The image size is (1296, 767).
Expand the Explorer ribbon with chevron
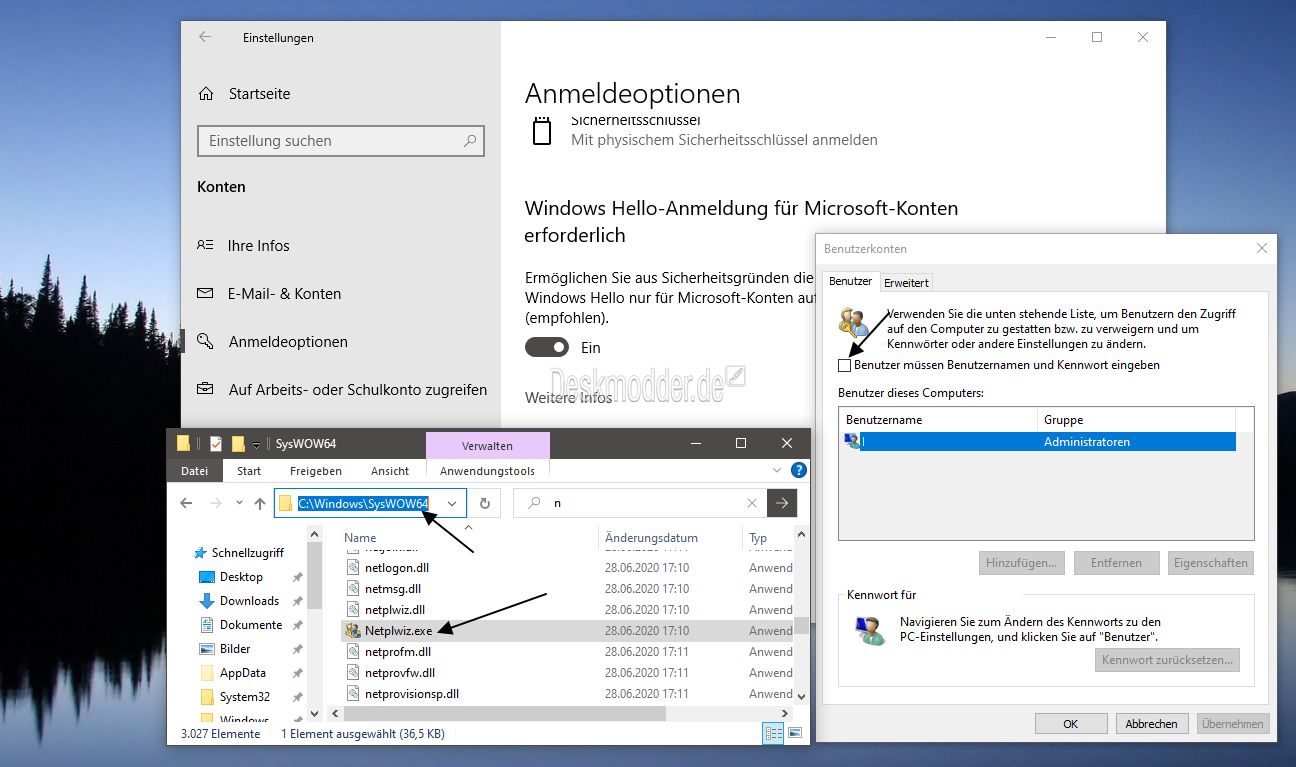coord(778,470)
